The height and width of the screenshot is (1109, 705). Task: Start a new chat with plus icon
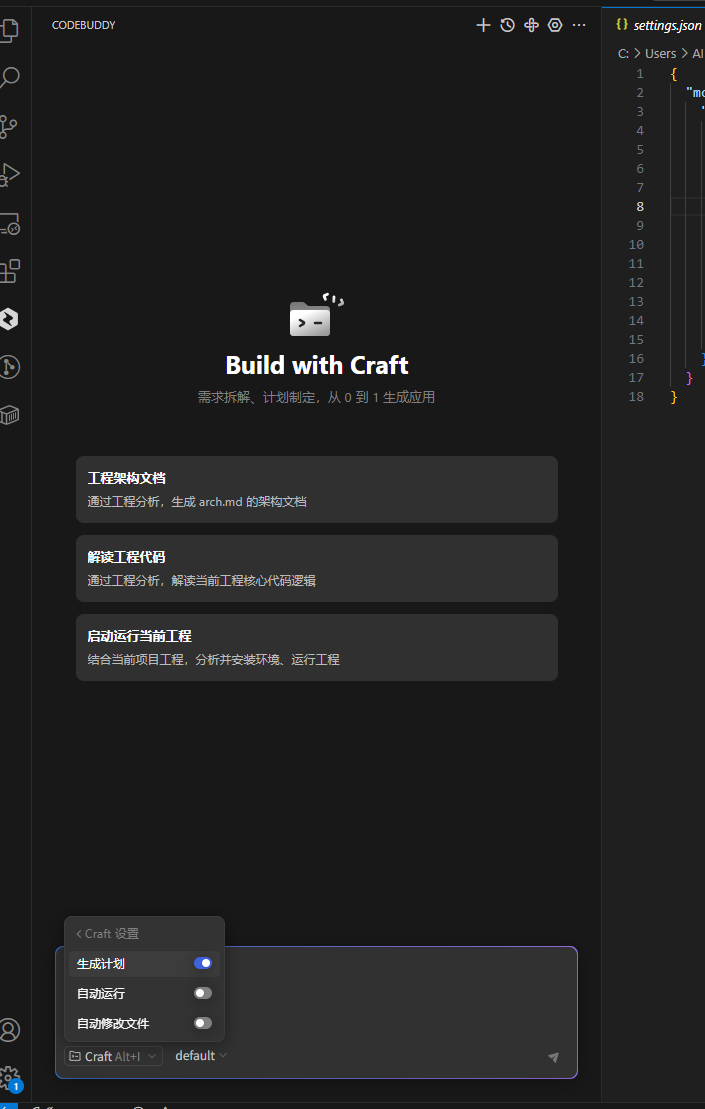483,25
